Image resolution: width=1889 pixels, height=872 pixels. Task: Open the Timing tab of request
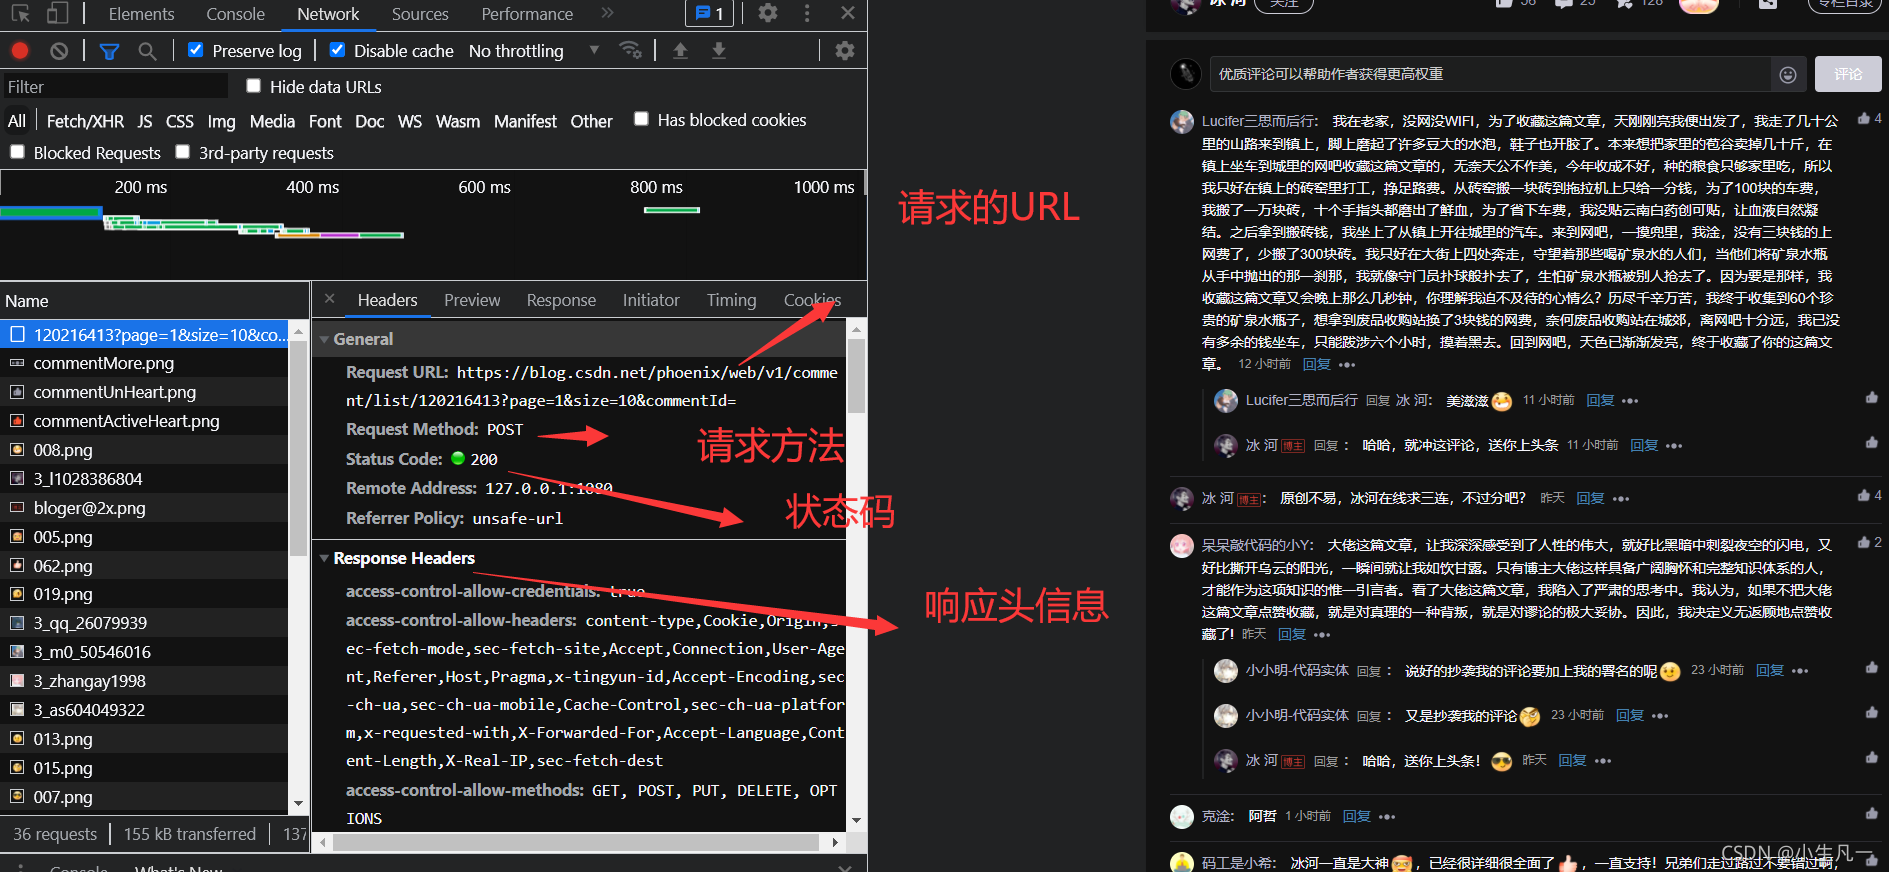click(732, 300)
